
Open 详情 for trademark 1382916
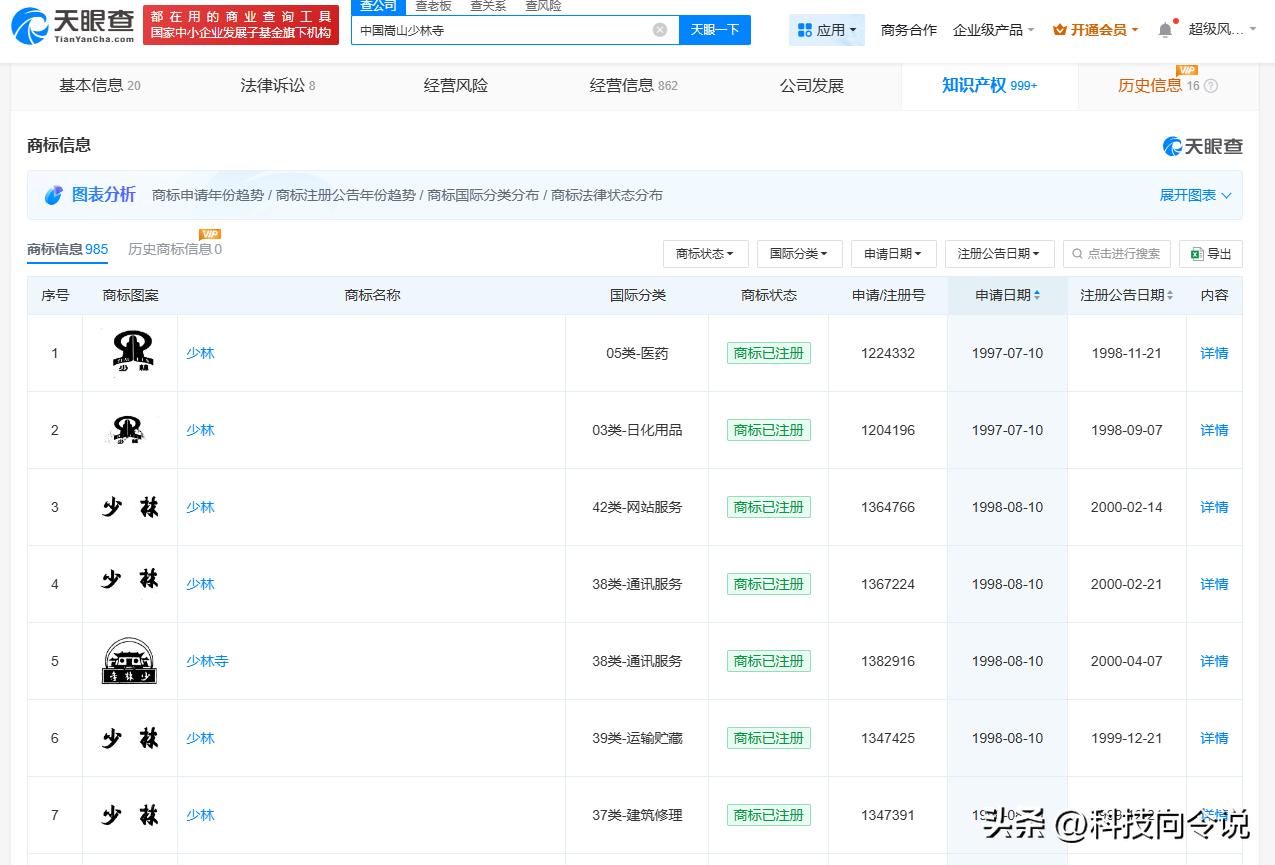click(x=1214, y=661)
